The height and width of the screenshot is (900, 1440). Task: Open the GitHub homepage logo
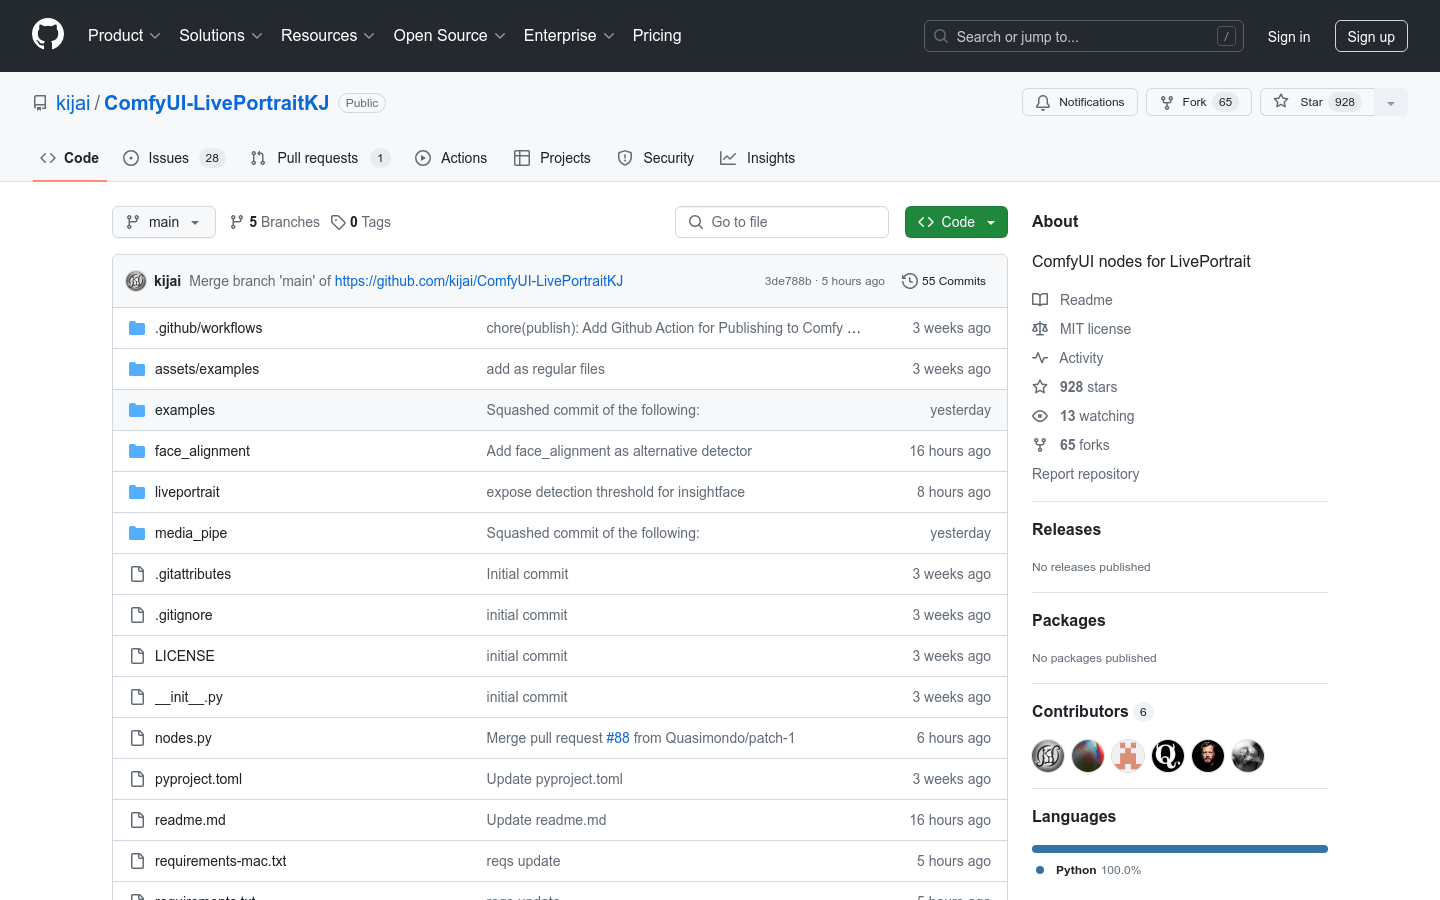(x=48, y=35)
